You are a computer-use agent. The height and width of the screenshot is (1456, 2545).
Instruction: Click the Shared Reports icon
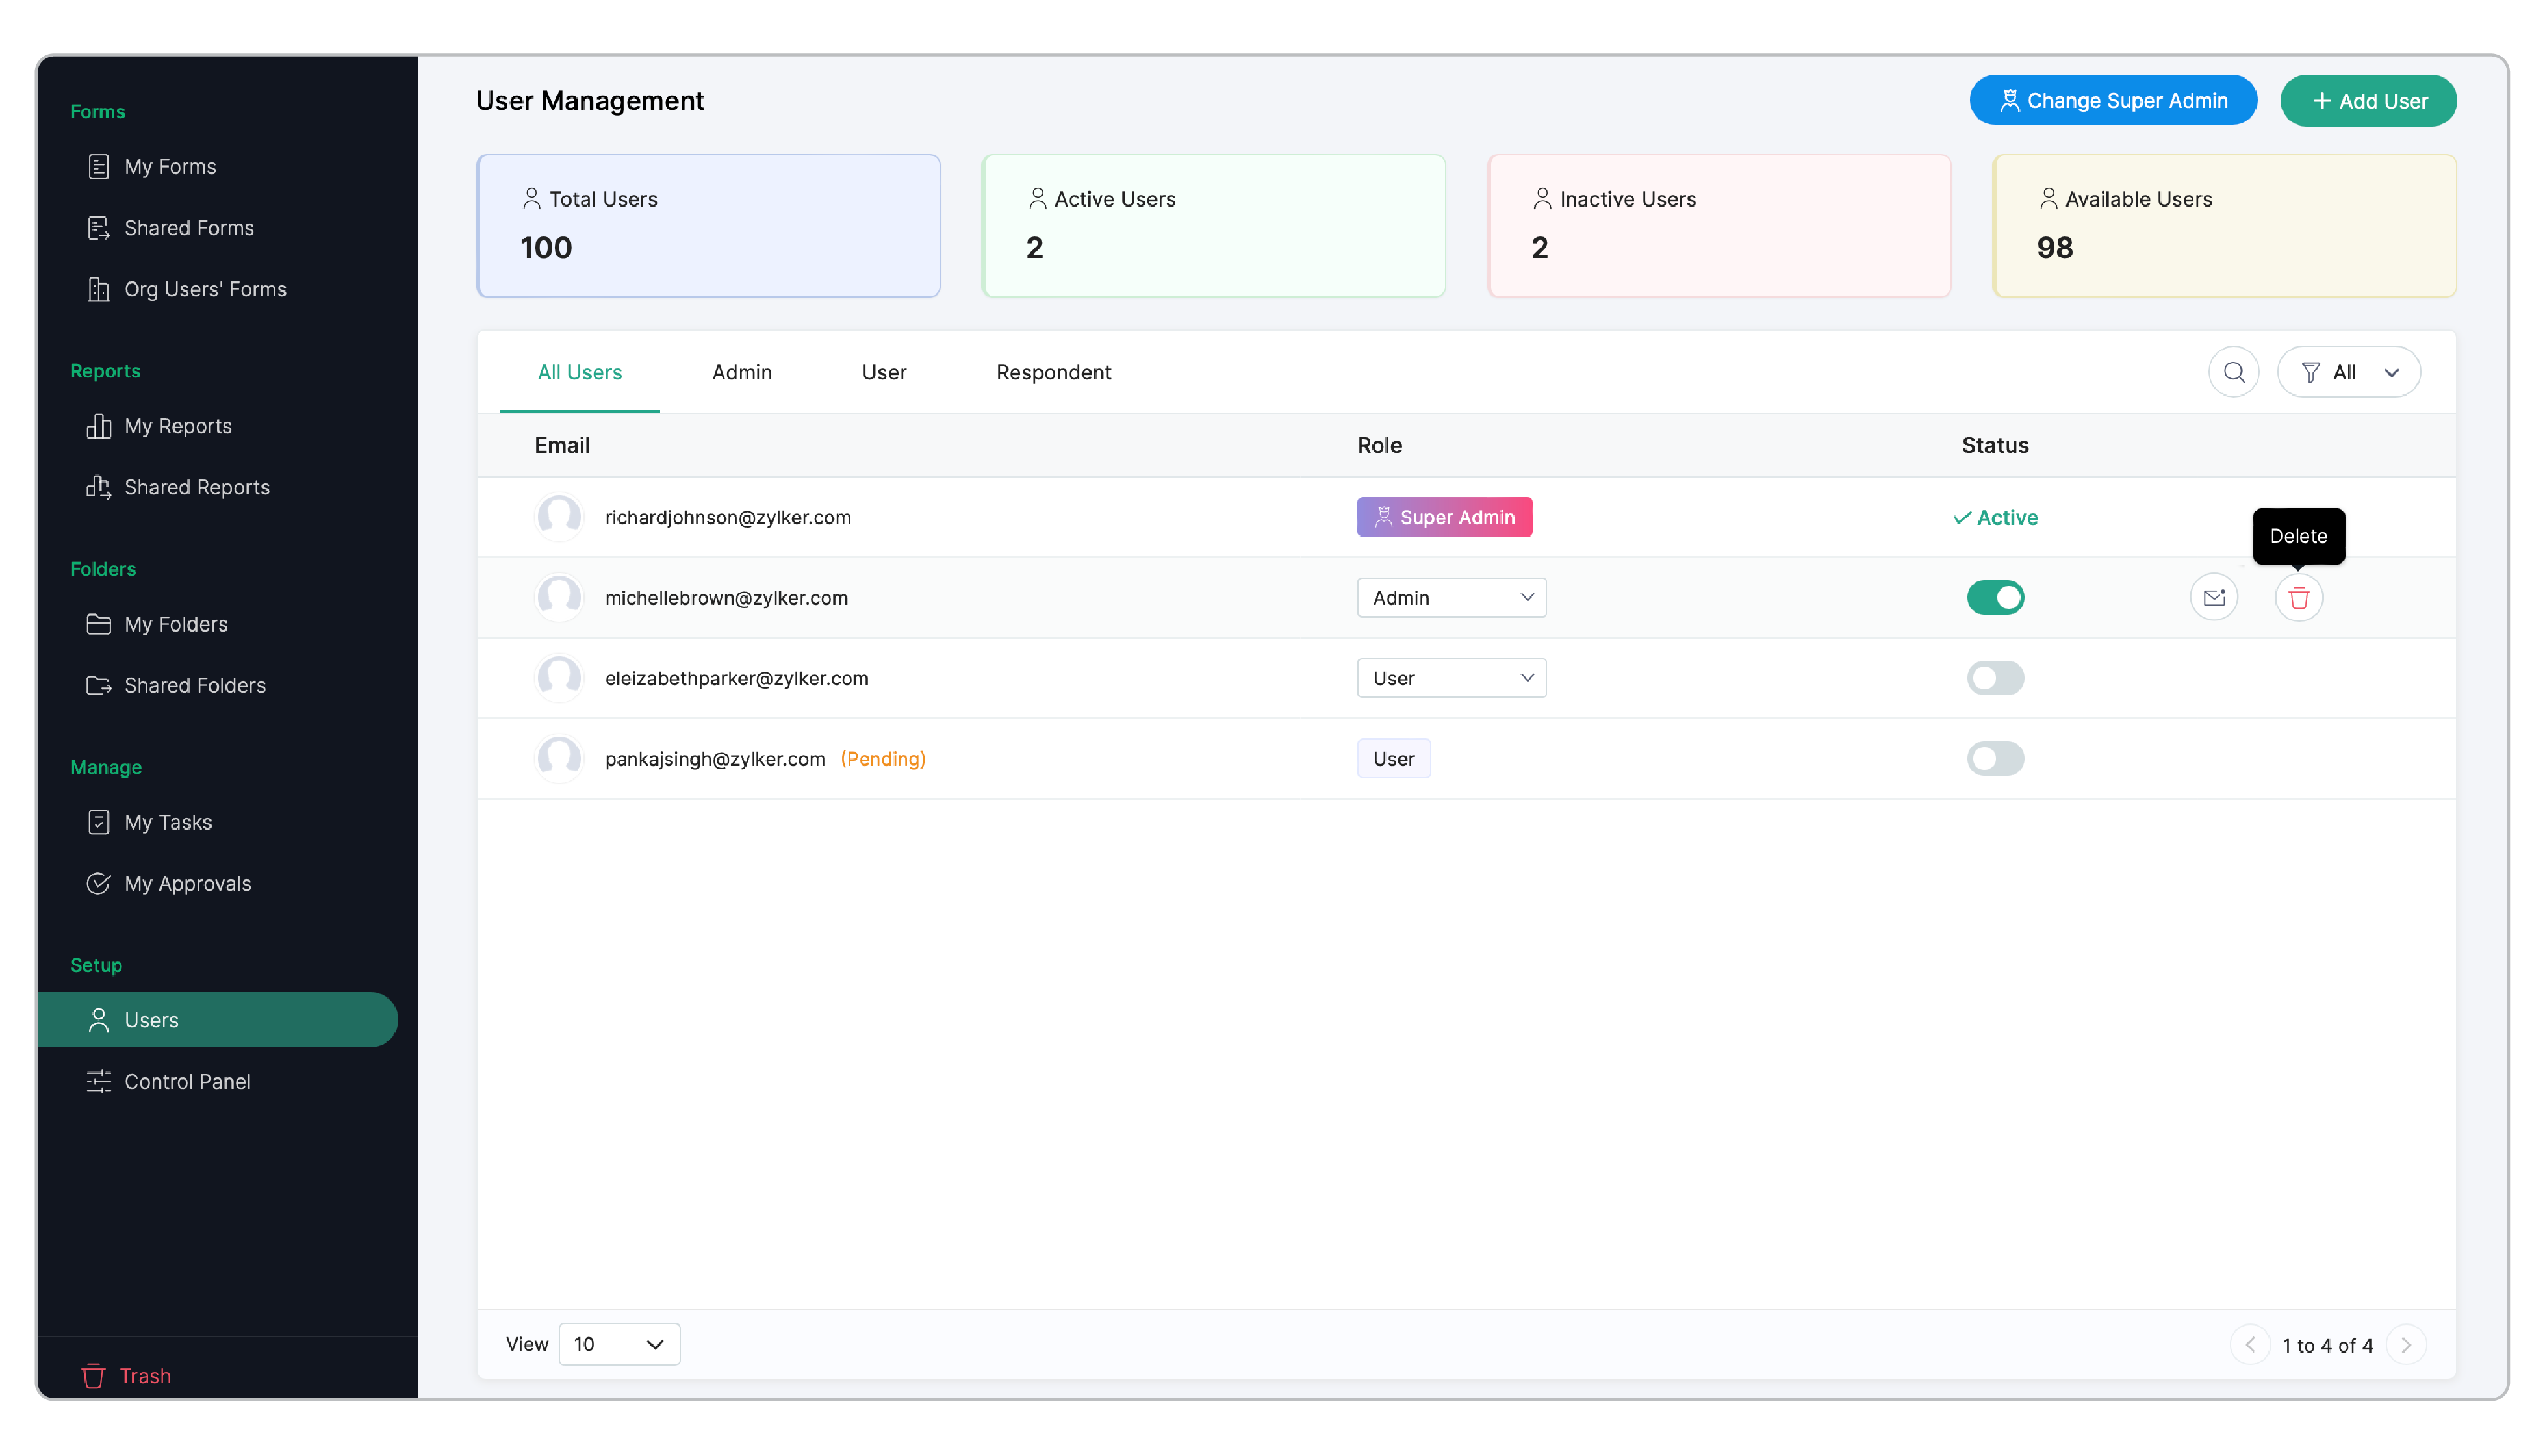point(98,487)
